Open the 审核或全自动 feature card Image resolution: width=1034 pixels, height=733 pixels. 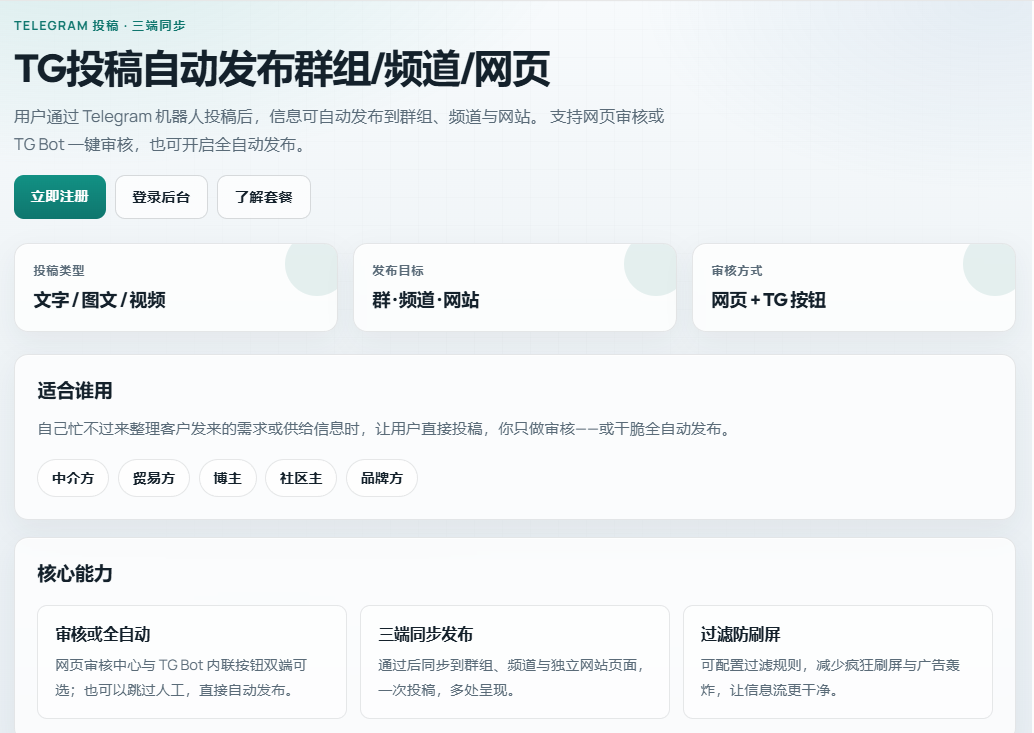192,662
